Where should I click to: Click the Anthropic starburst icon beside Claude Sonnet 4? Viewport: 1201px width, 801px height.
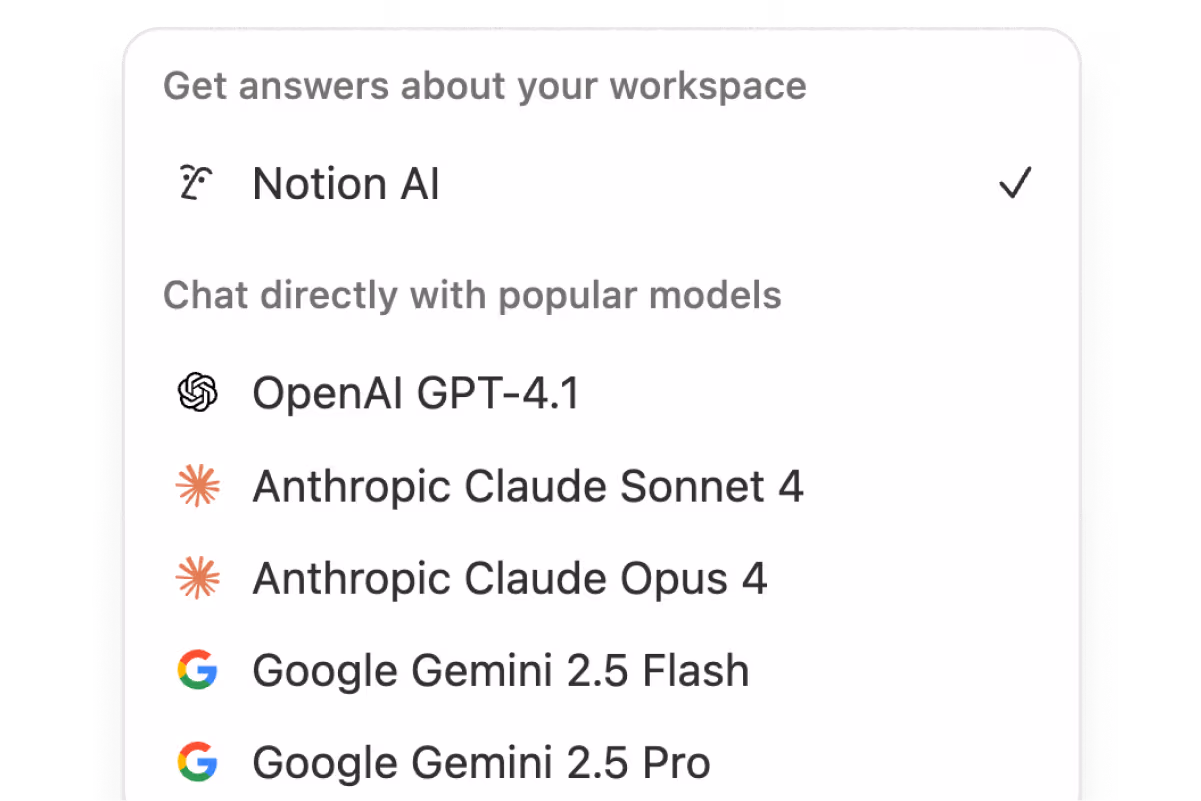click(197, 485)
